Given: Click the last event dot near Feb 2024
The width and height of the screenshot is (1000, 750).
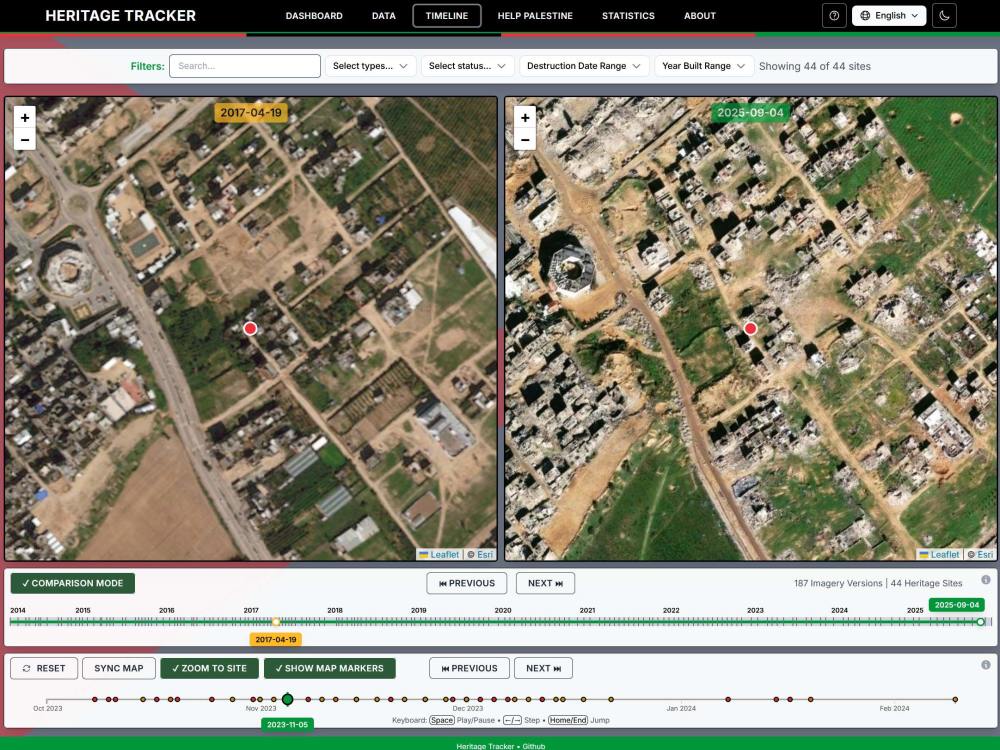Looking at the screenshot, I should [955, 700].
